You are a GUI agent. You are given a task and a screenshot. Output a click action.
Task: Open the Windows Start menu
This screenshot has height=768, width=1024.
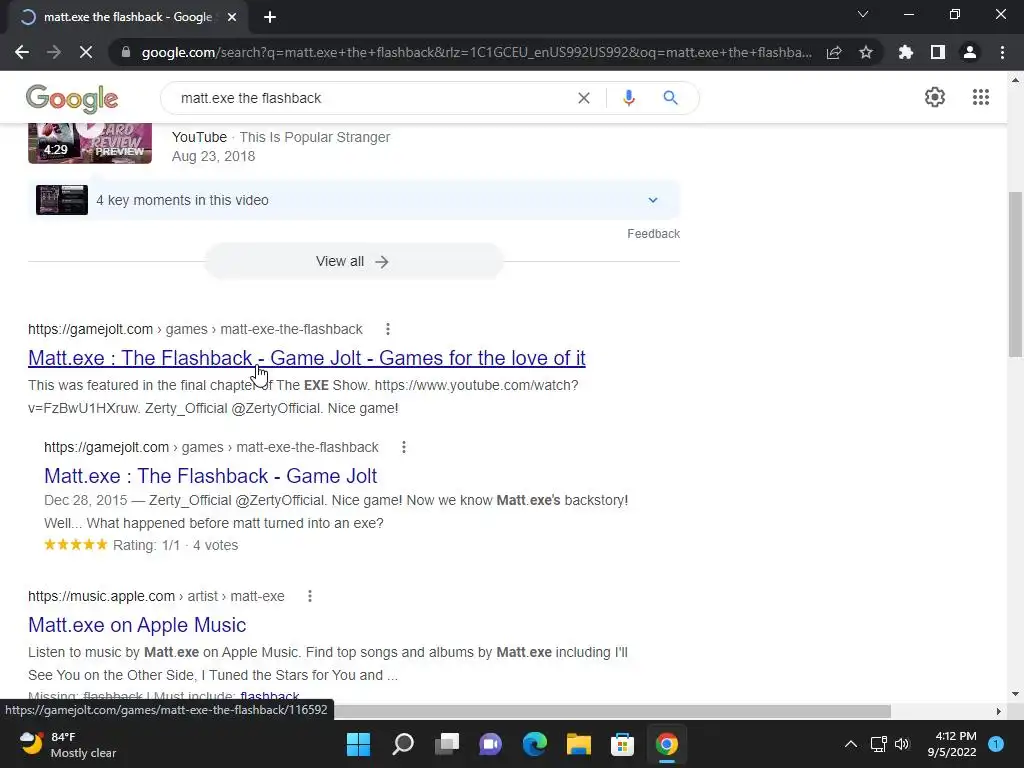359,744
